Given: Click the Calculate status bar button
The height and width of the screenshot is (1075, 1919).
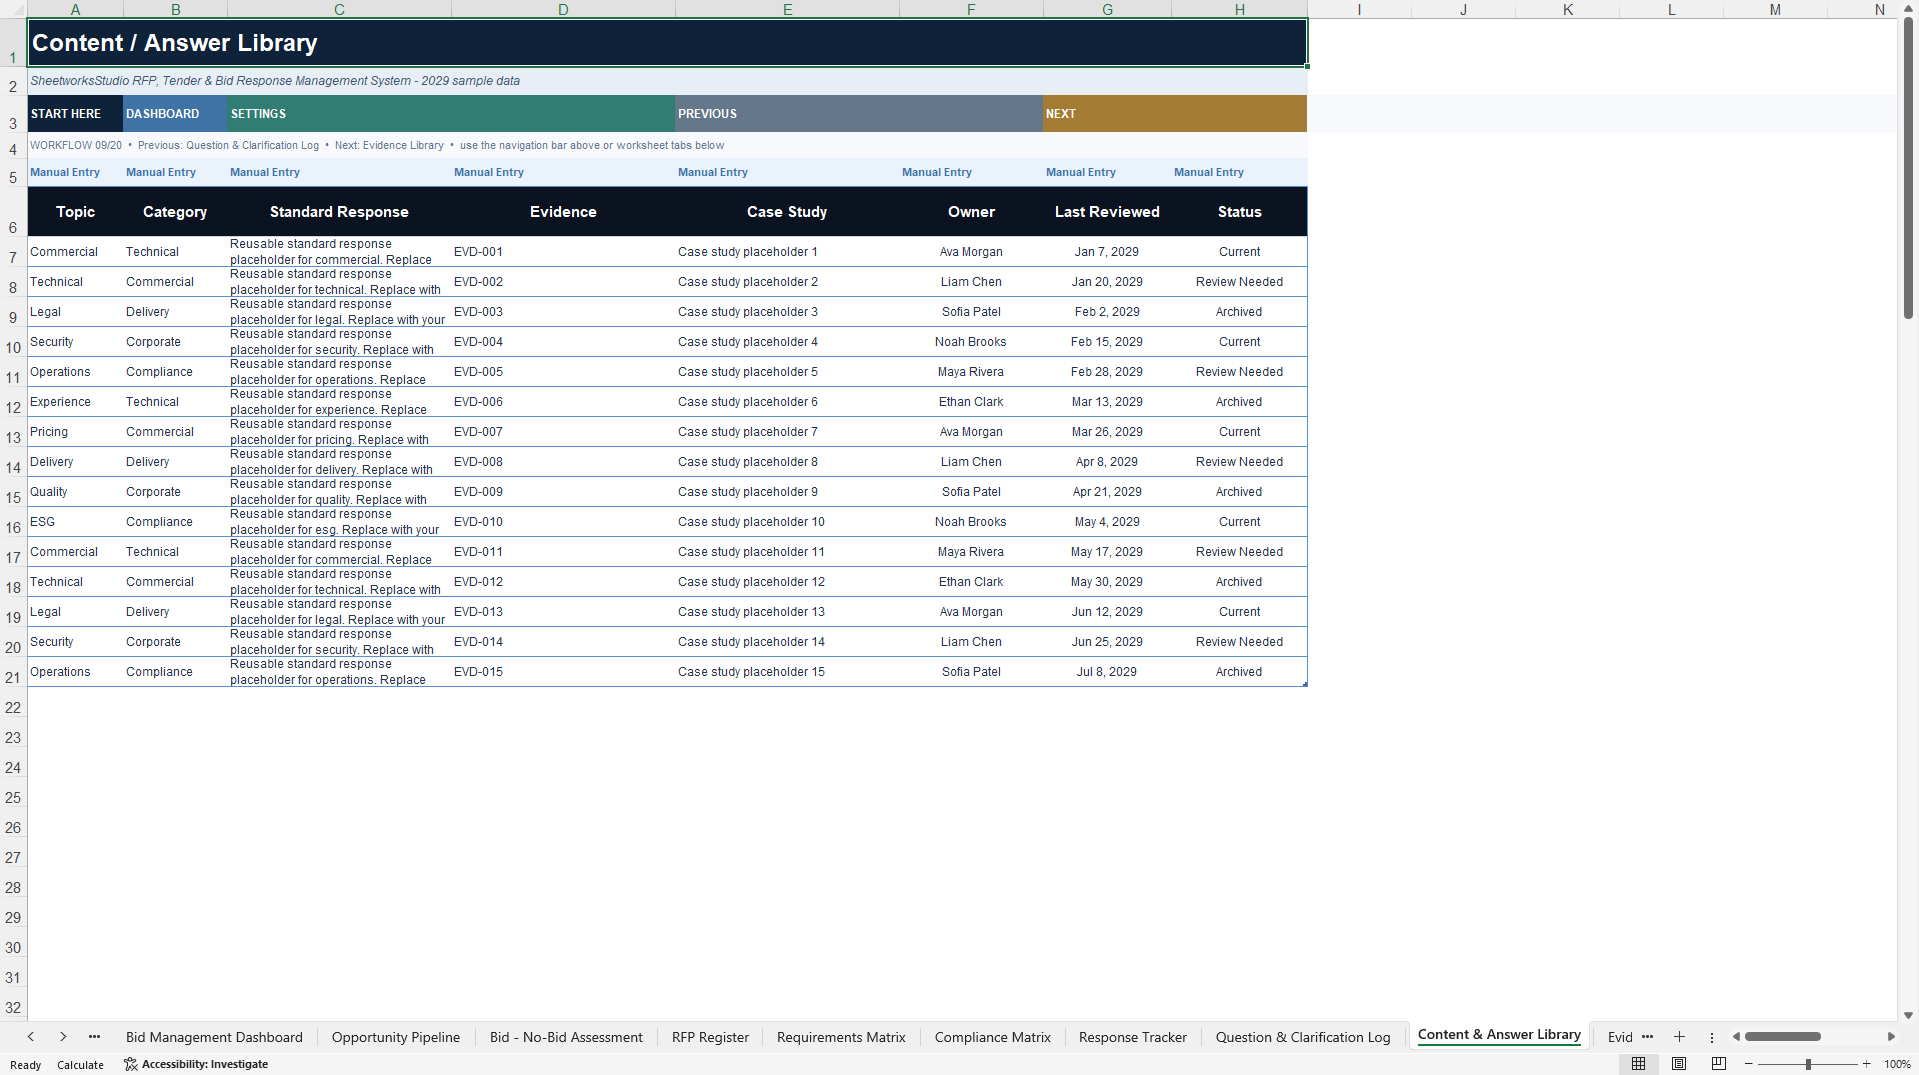Looking at the screenshot, I should 80,1065.
